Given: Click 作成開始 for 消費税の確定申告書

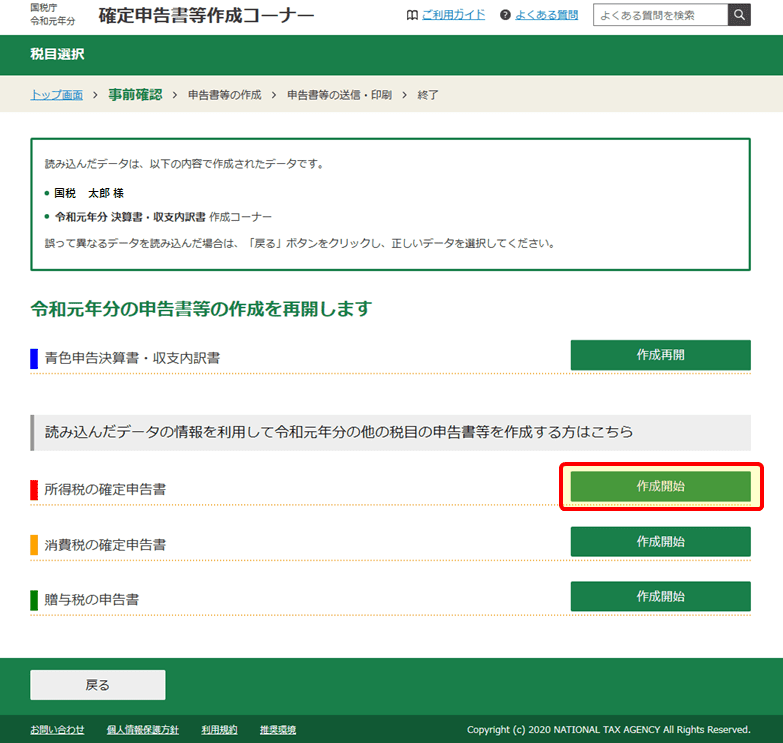Looking at the screenshot, I should [661, 542].
